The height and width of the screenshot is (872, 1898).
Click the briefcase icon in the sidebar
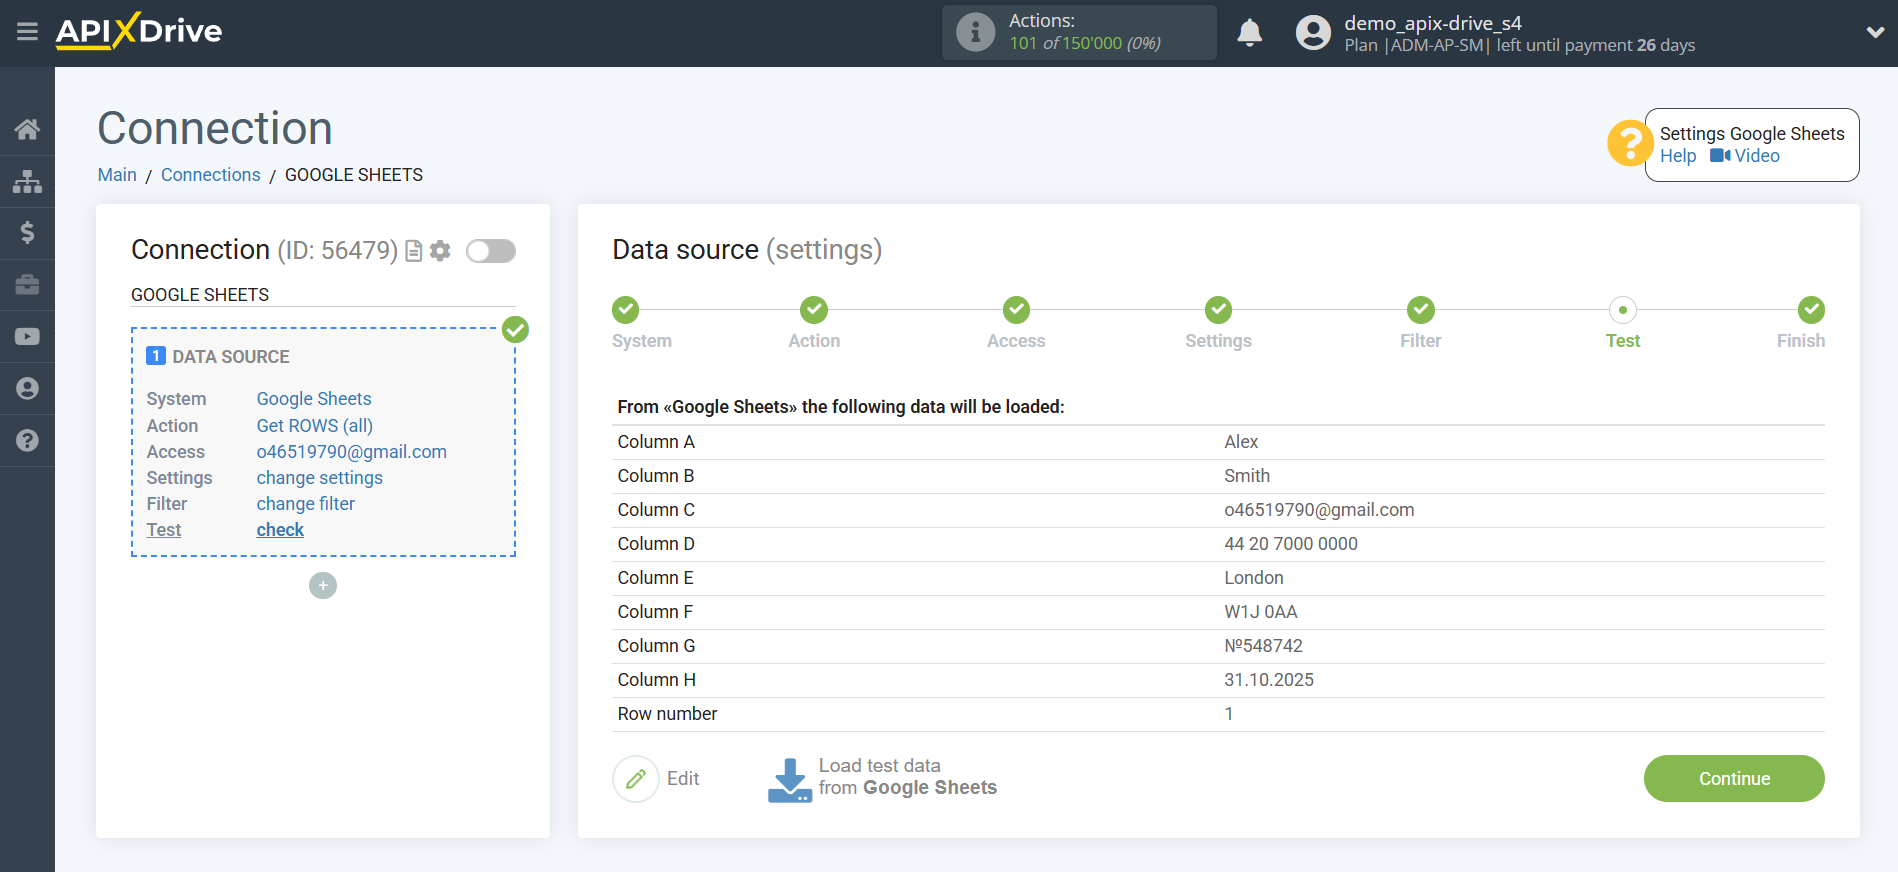point(27,285)
